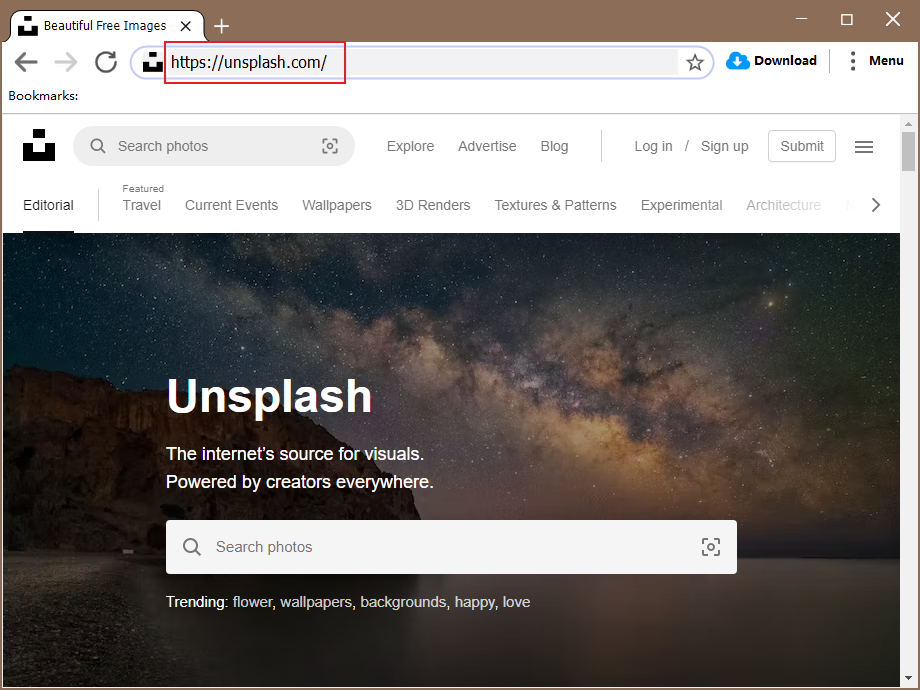Open the hamburger menu icon
Image resolution: width=920 pixels, height=690 pixels.
(x=864, y=147)
